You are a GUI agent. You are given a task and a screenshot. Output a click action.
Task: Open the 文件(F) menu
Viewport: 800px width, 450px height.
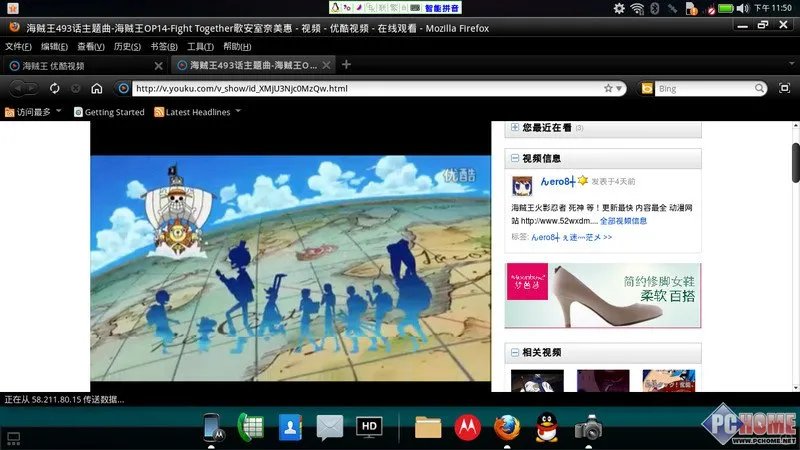pyautogui.click(x=18, y=46)
